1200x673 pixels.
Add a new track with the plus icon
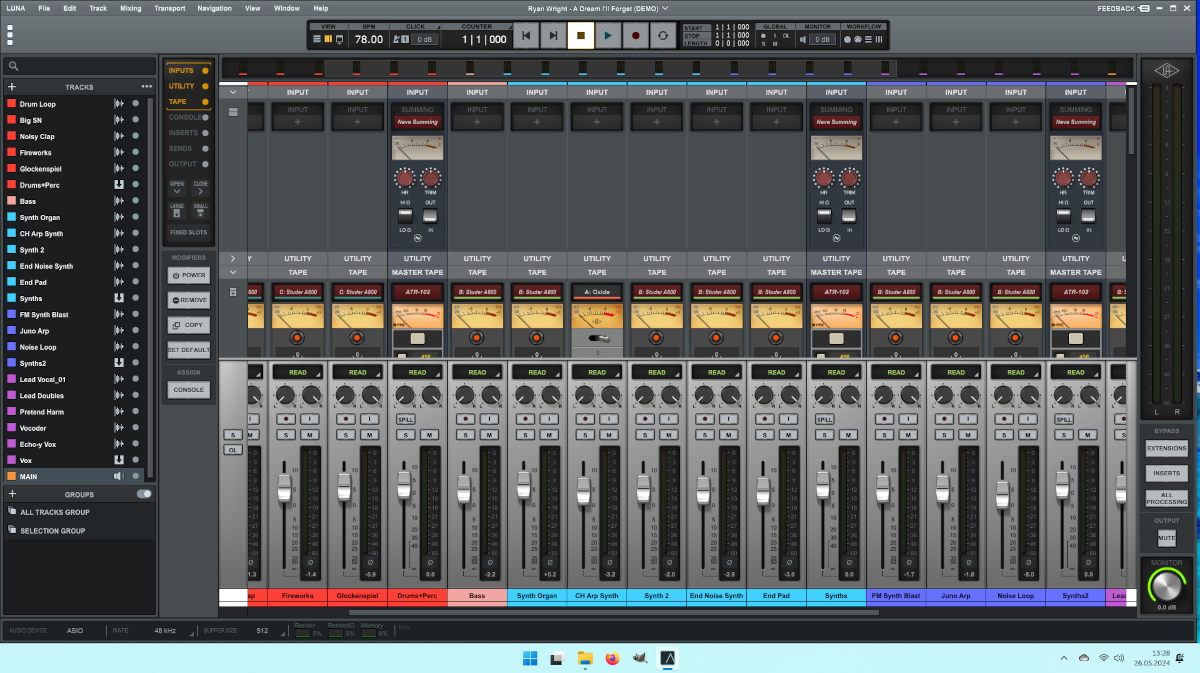[12, 87]
